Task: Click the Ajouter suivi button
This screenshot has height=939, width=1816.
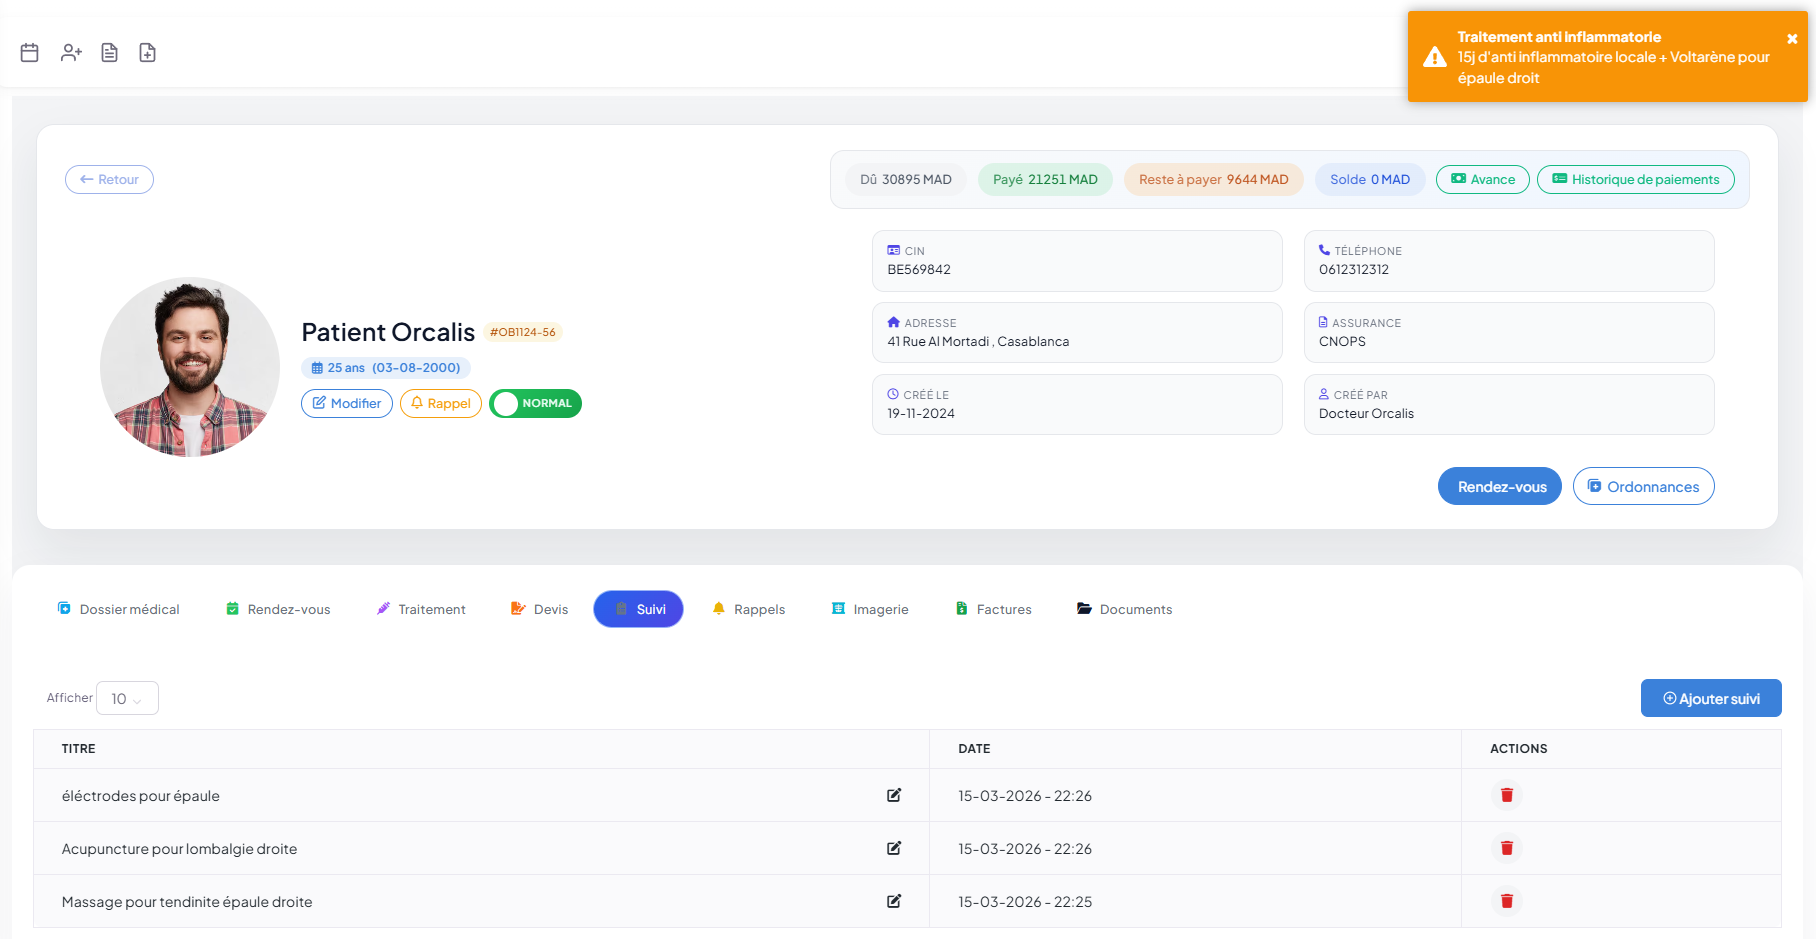Action: (1710, 699)
